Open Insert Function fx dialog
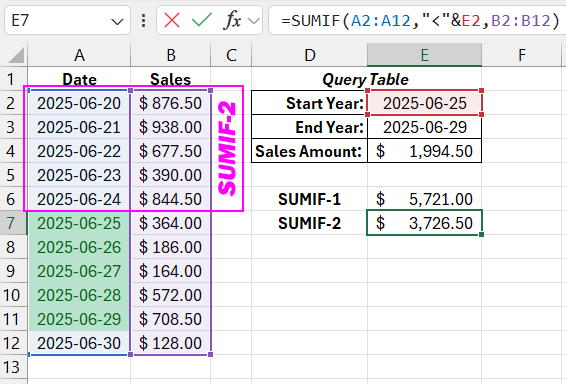Screen dimensions: 566x384 tap(232, 20)
